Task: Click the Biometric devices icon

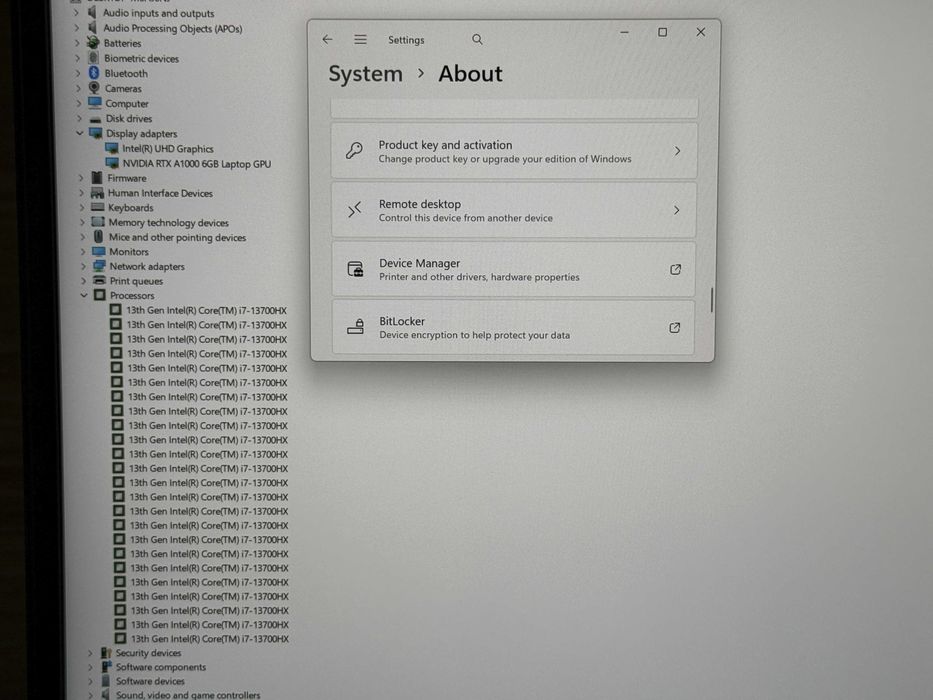Action: click(x=93, y=58)
